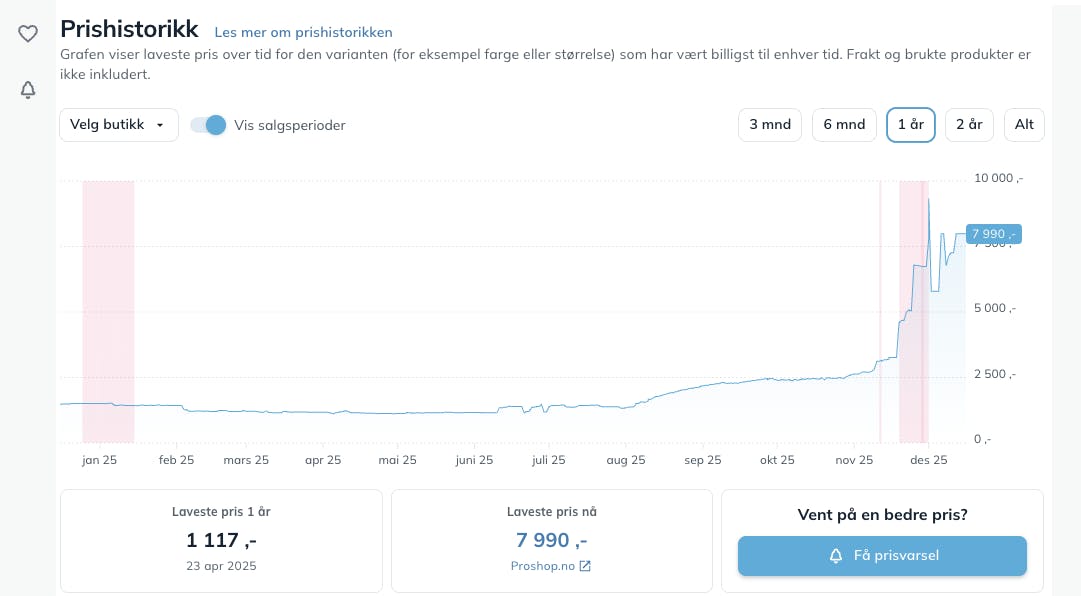Select the 6 mnd time range

point(844,125)
